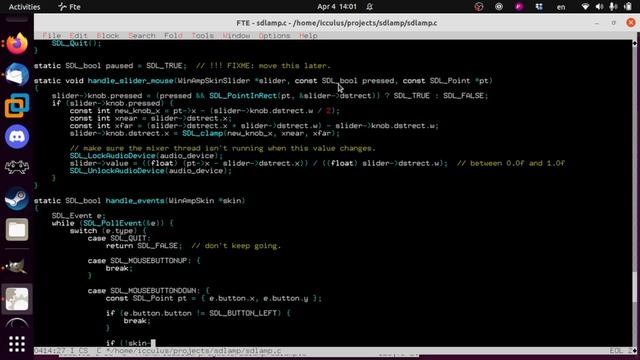Click SDL_BUTTON_LEFT in the if condition

click(x=243, y=313)
